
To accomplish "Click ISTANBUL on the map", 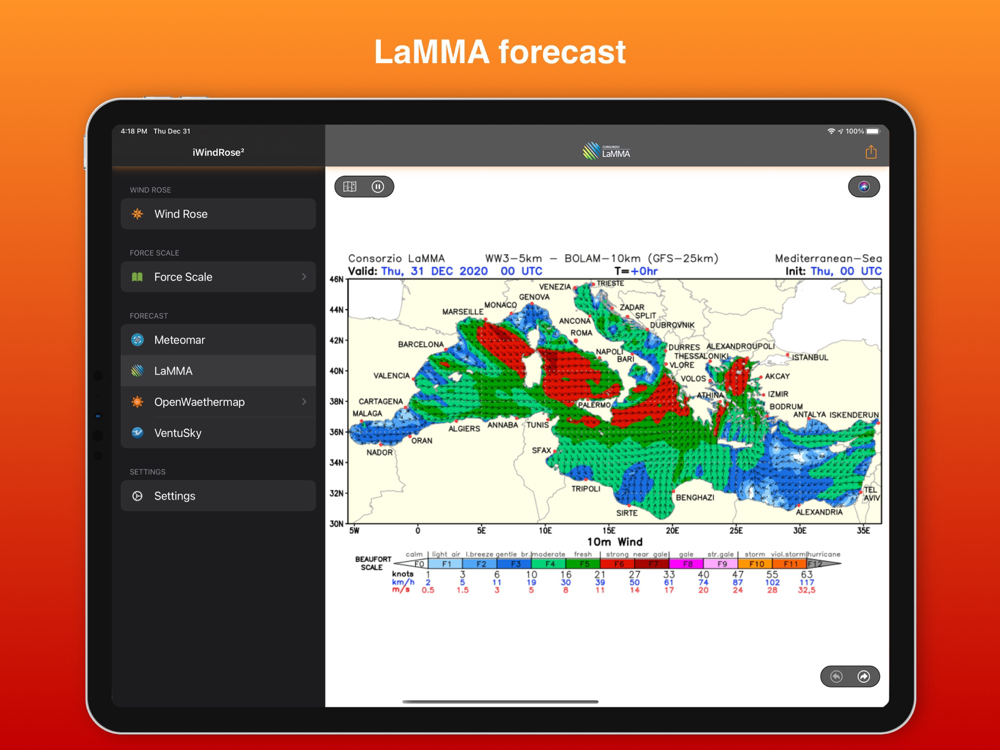I will [x=810, y=358].
